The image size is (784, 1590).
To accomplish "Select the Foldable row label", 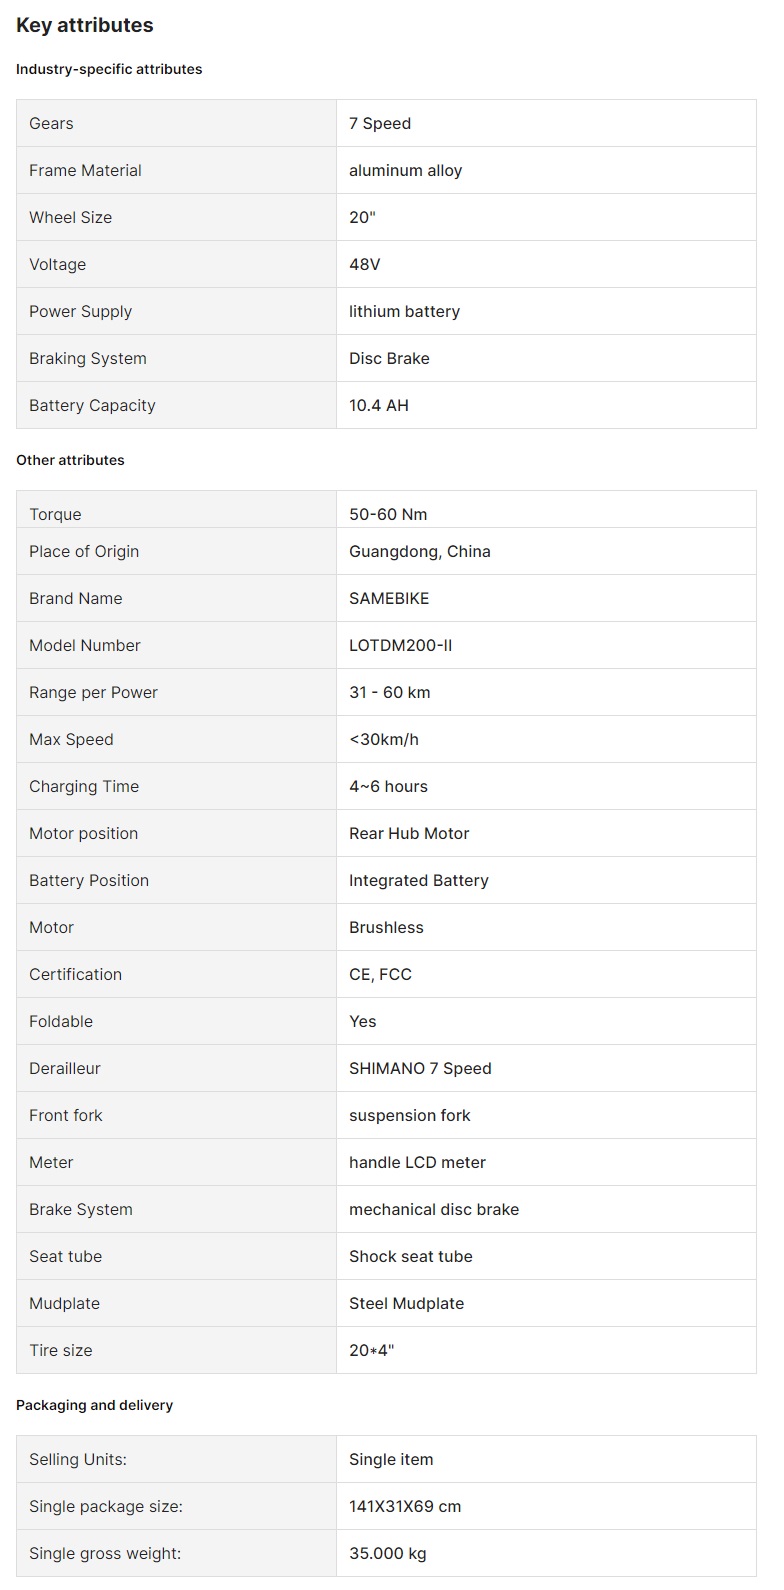I will click(61, 1021).
